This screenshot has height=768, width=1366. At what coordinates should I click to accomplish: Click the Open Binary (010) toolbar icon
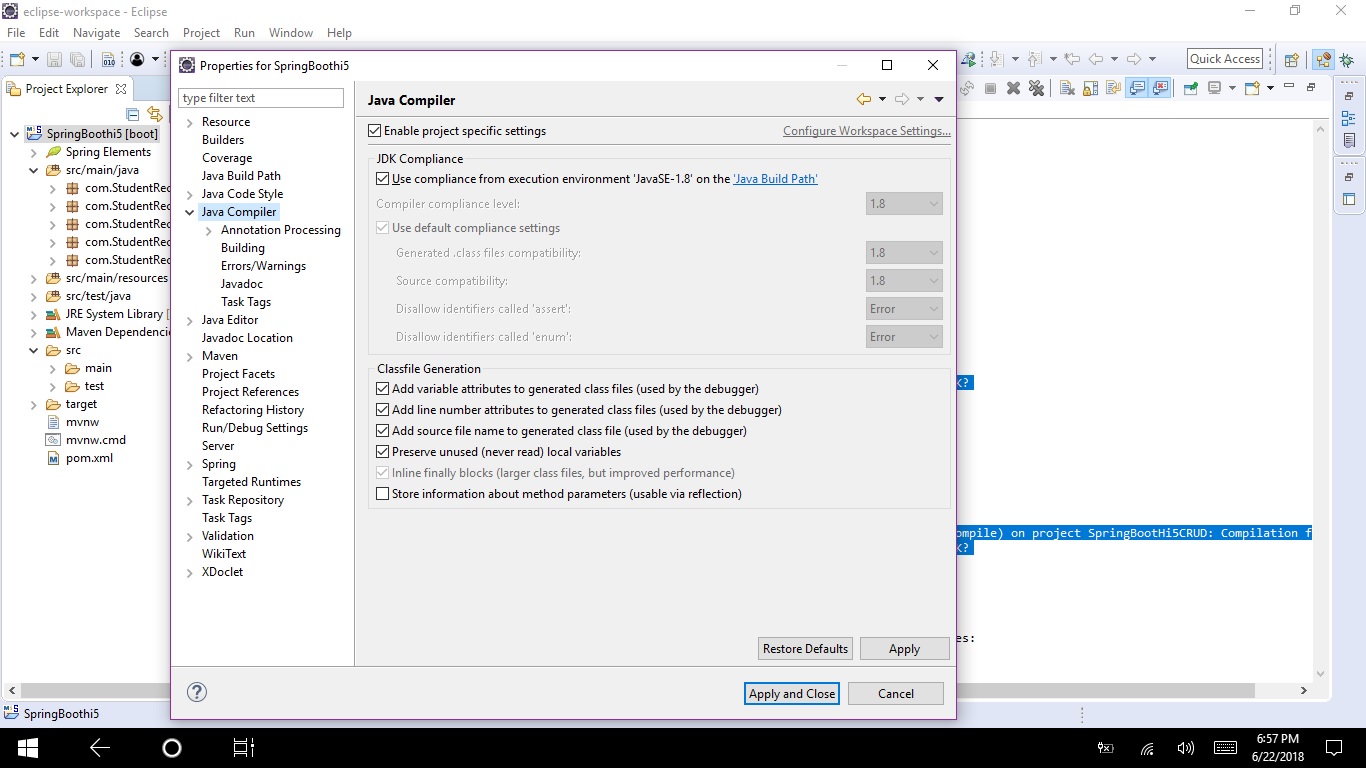click(109, 60)
